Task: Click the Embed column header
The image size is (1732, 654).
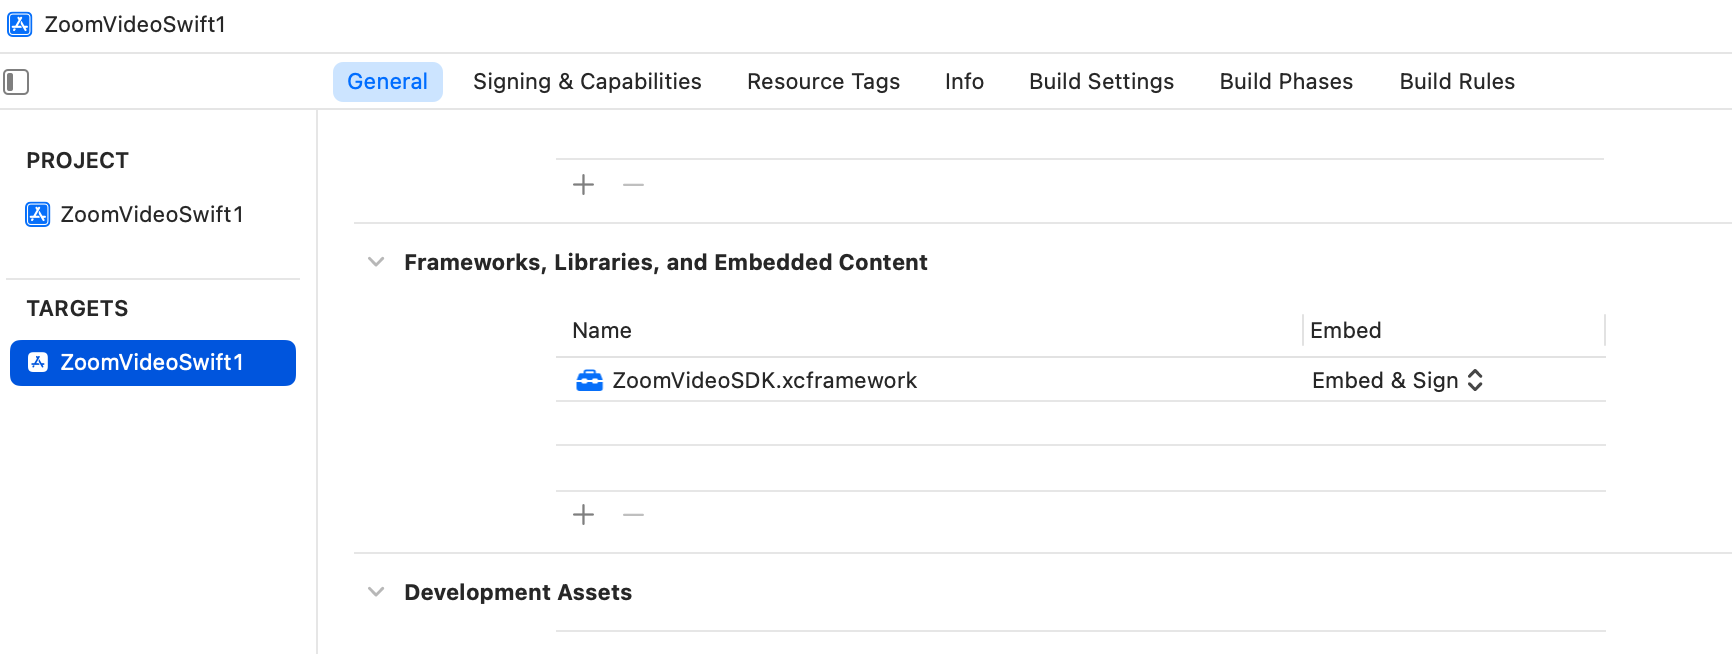Action: [x=1346, y=331]
